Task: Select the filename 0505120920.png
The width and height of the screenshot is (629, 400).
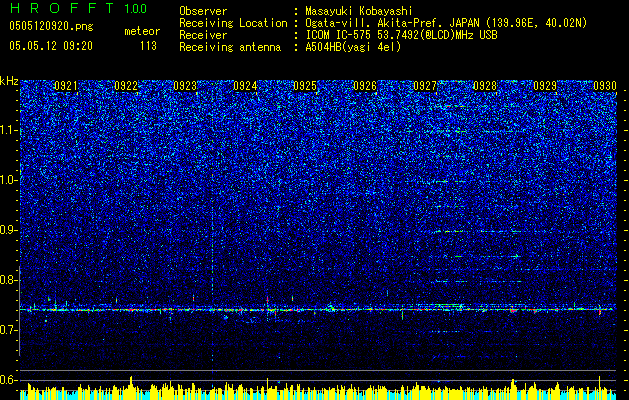Action: point(51,26)
